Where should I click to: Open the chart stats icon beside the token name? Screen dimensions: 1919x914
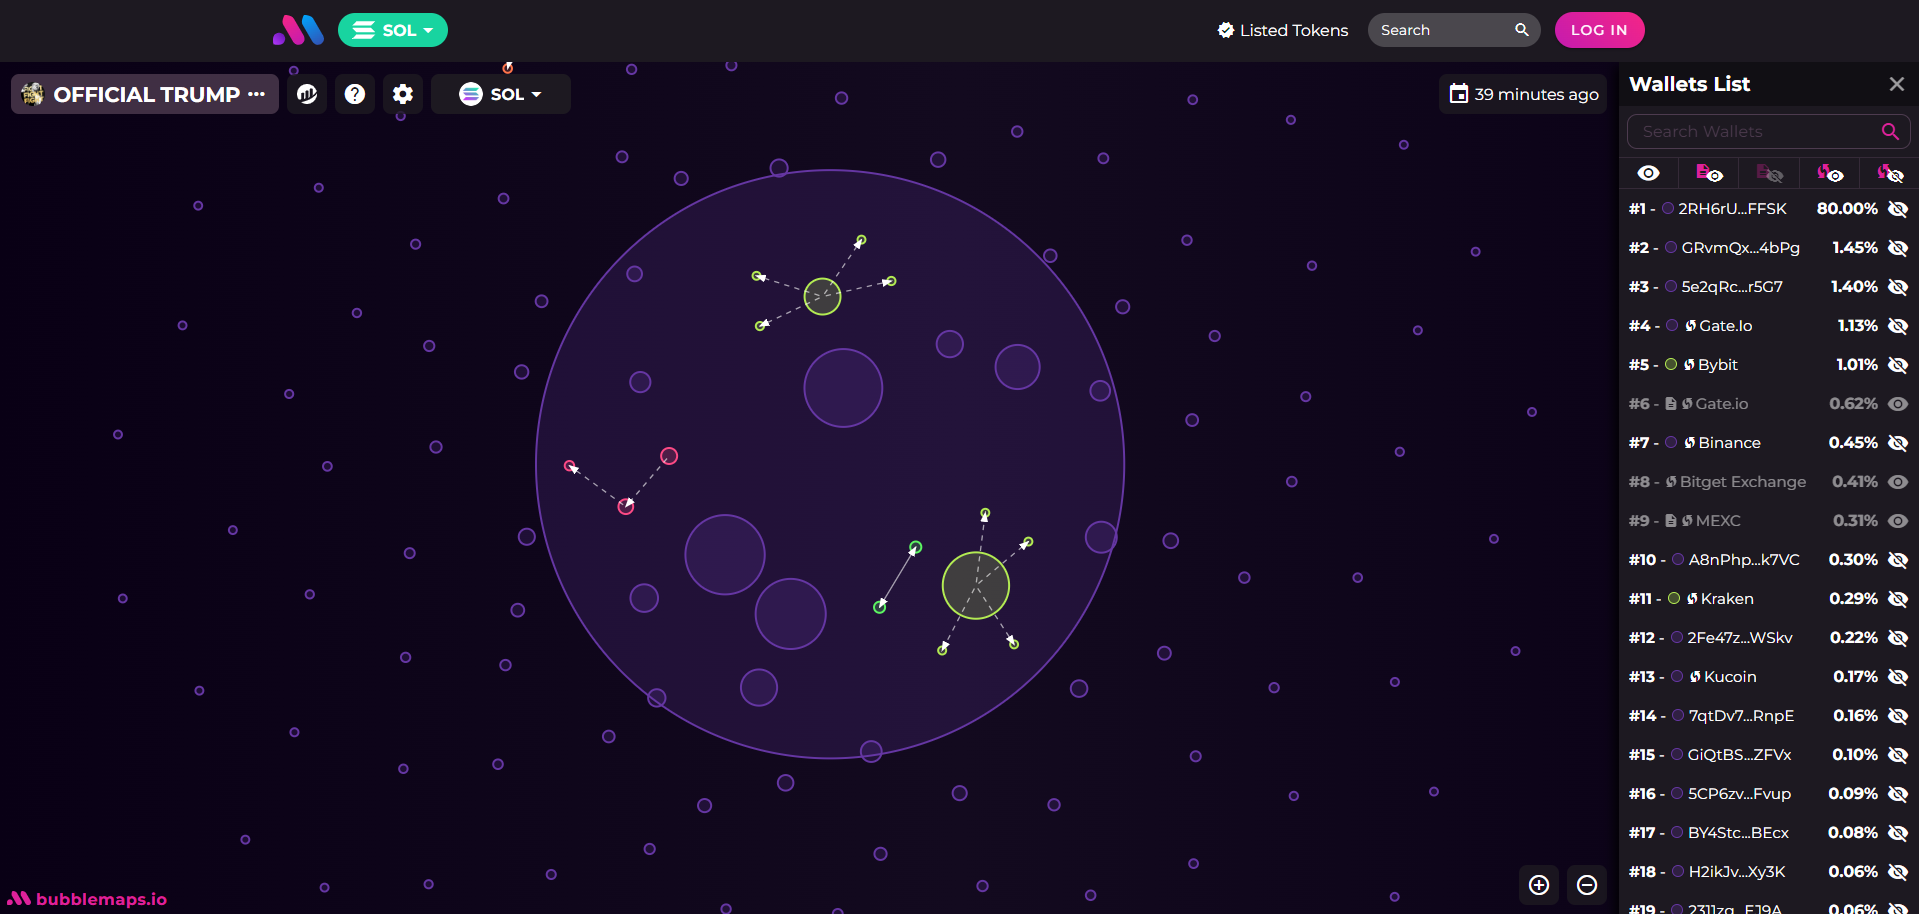point(307,94)
